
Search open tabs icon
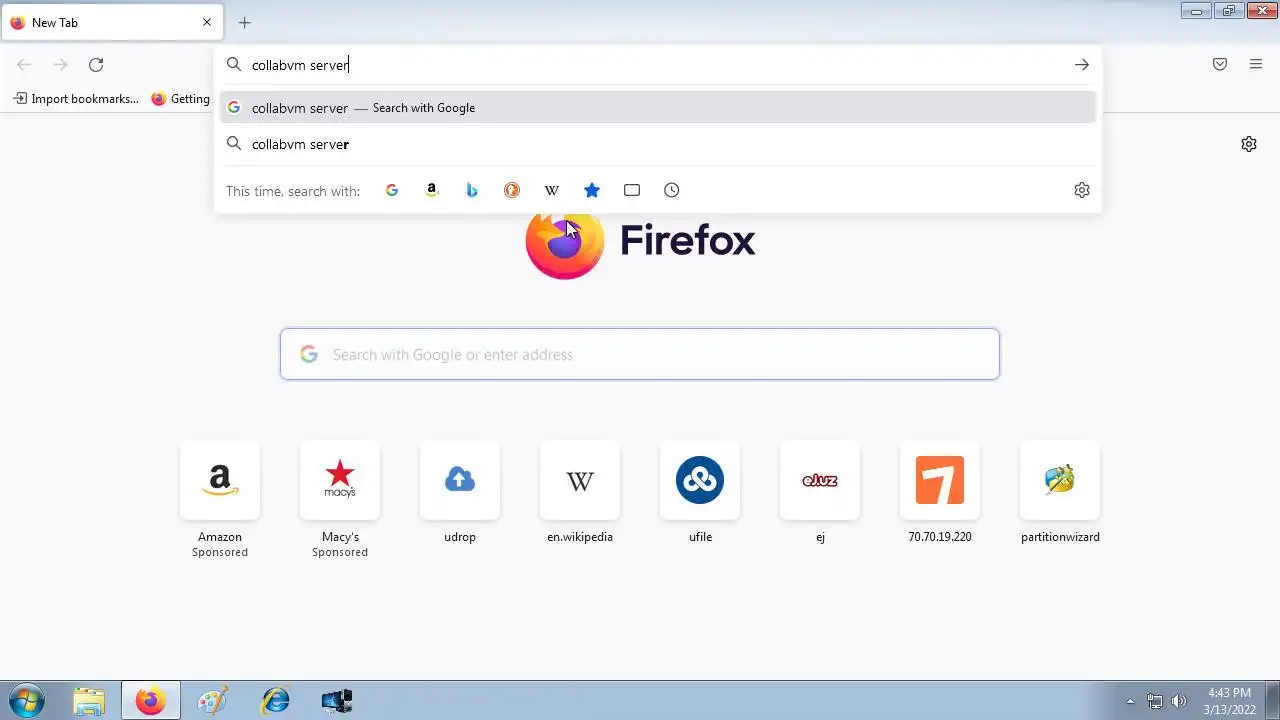[x=632, y=190]
